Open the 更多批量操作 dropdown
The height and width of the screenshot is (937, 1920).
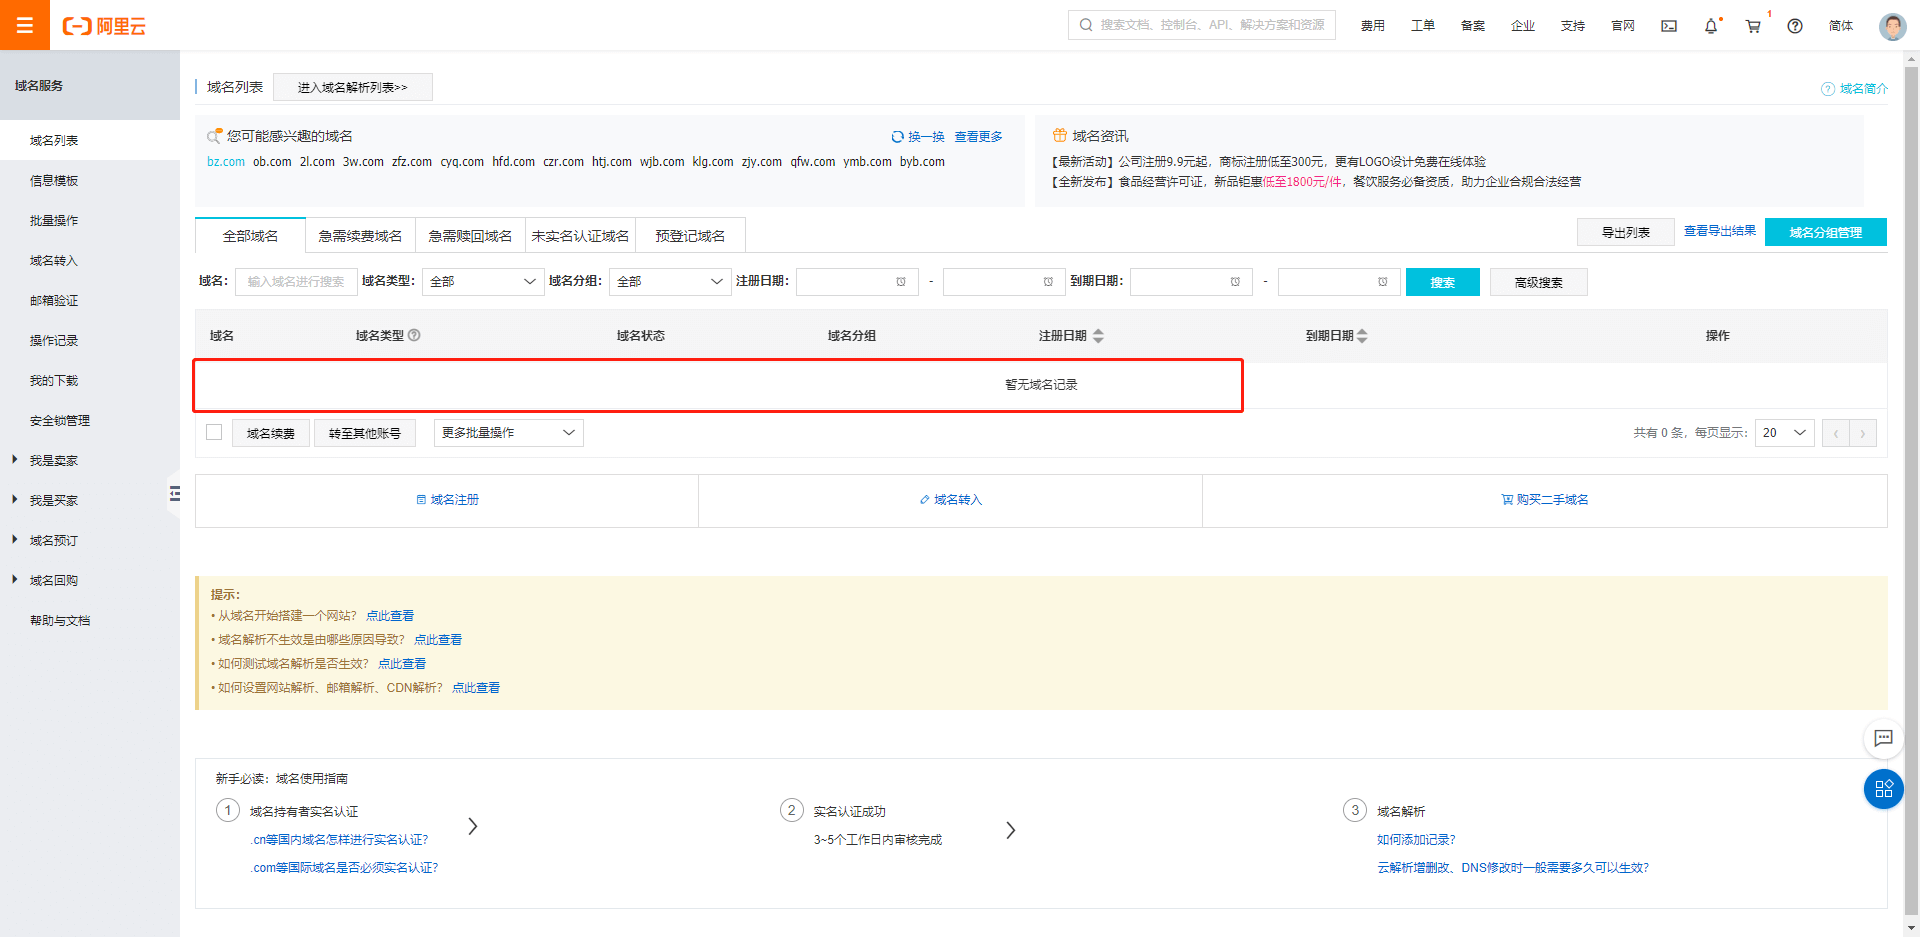pyautogui.click(x=508, y=433)
